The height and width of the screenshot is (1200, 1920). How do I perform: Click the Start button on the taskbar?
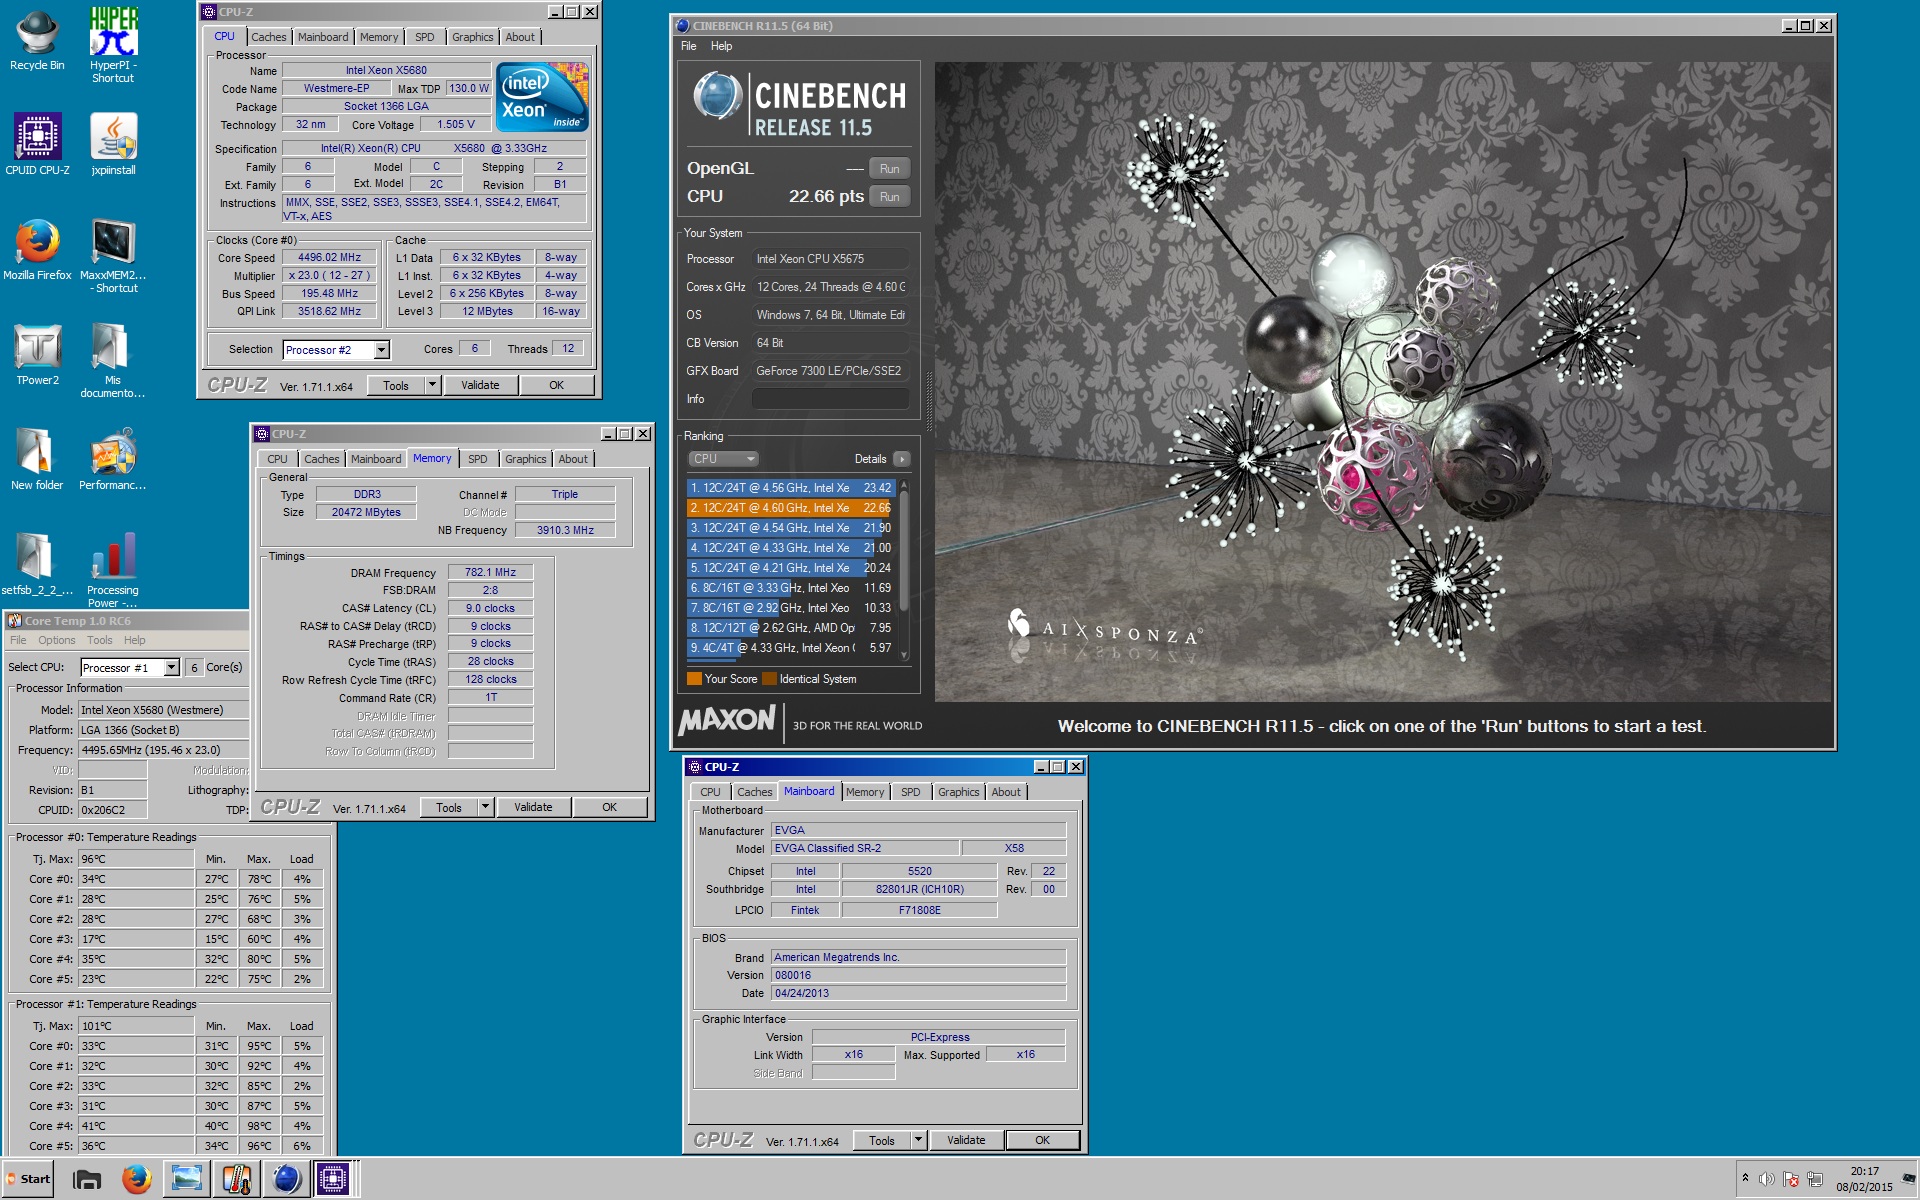[x=28, y=1179]
